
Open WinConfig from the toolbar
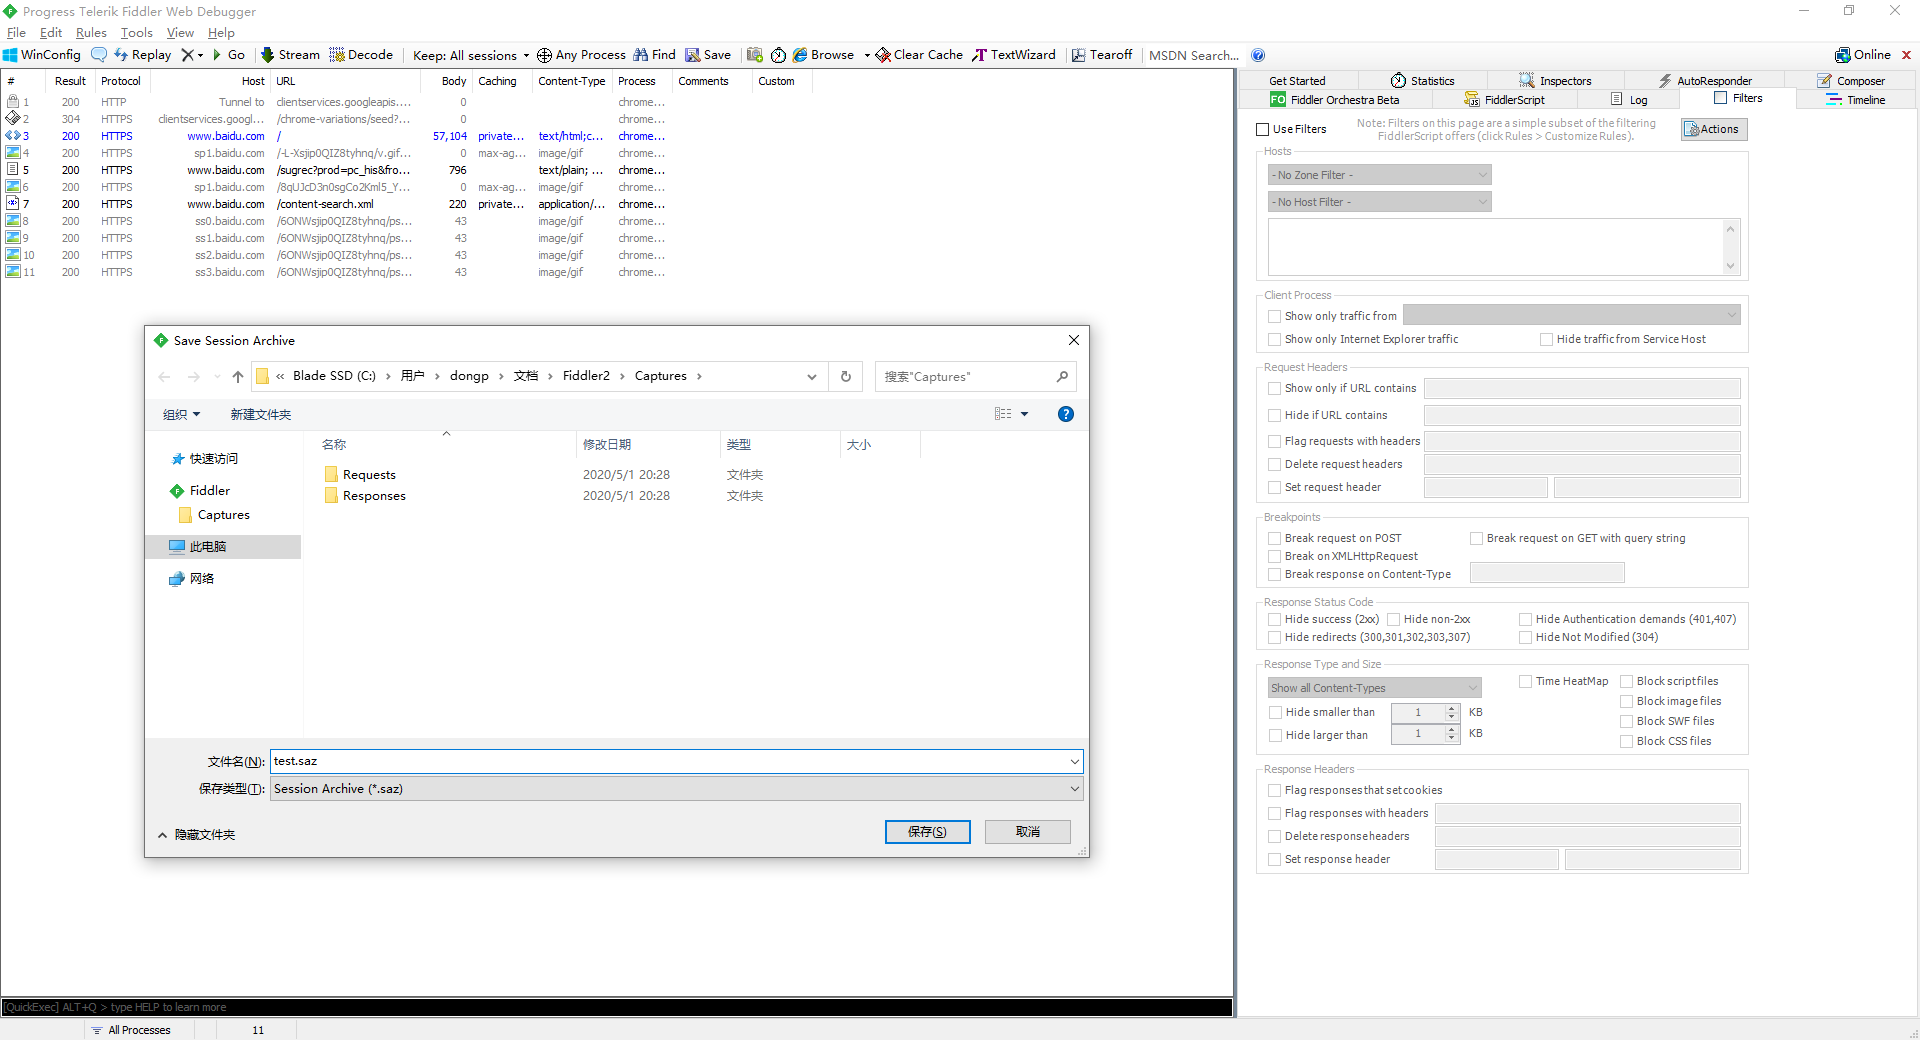pos(42,55)
